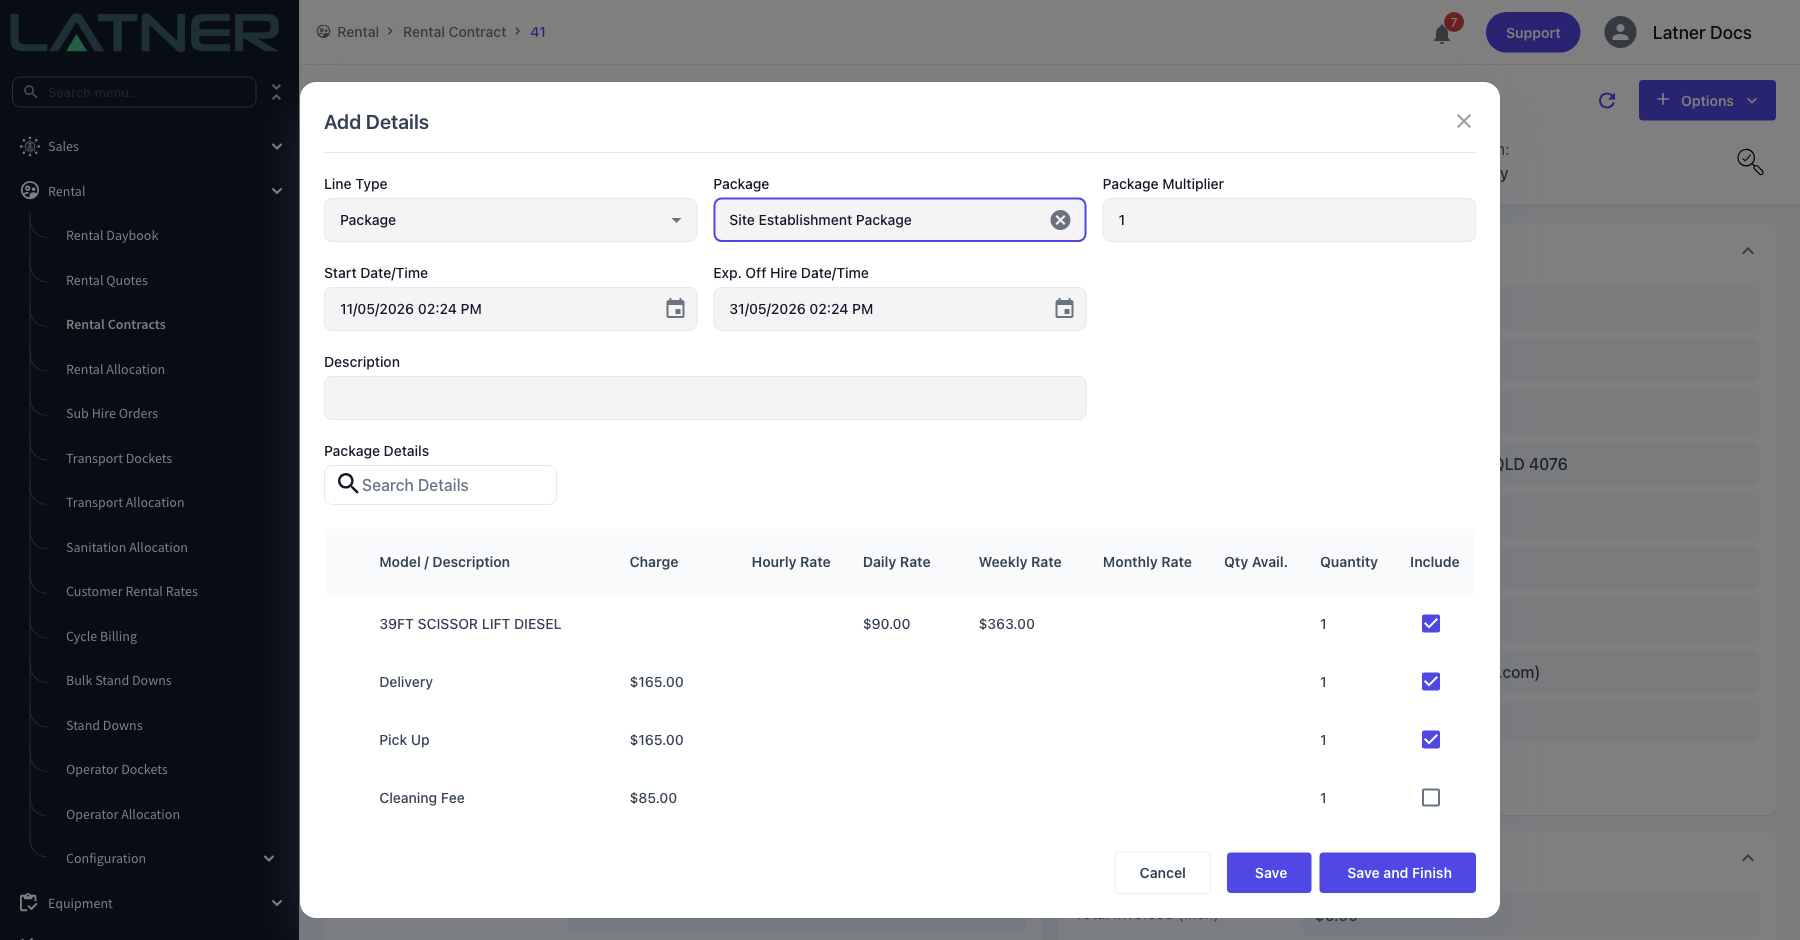Click the Package Multiplier field

click(1289, 220)
